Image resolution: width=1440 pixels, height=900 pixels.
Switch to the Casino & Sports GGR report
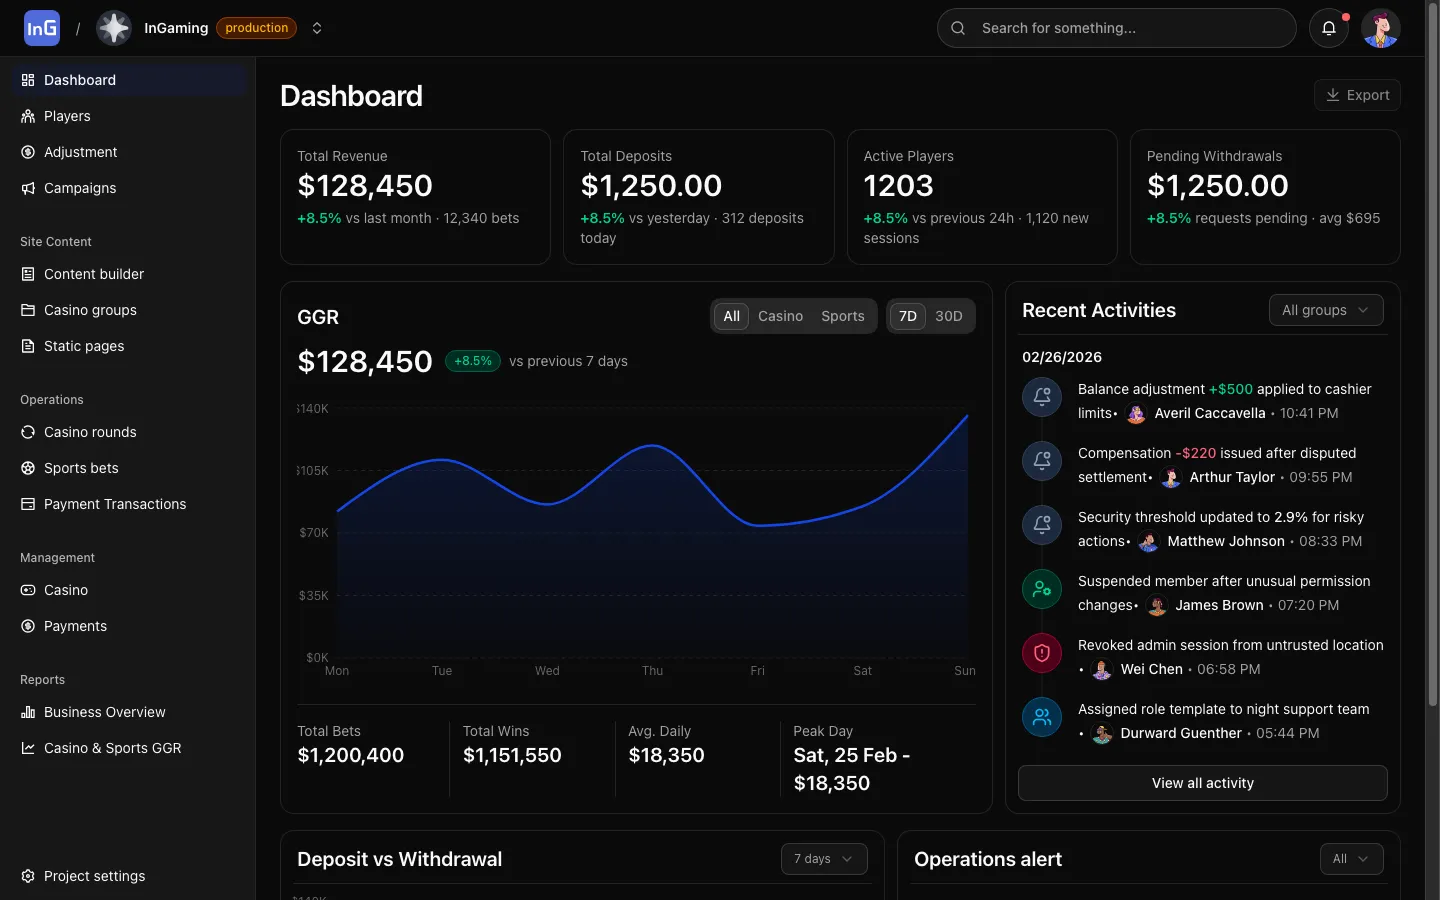[x=112, y=748]
